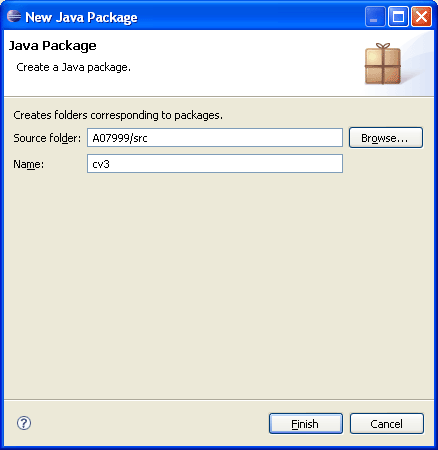Click the wrapped package banner image
The height and width of the screenshot is (450, 438).
(383, 64)
